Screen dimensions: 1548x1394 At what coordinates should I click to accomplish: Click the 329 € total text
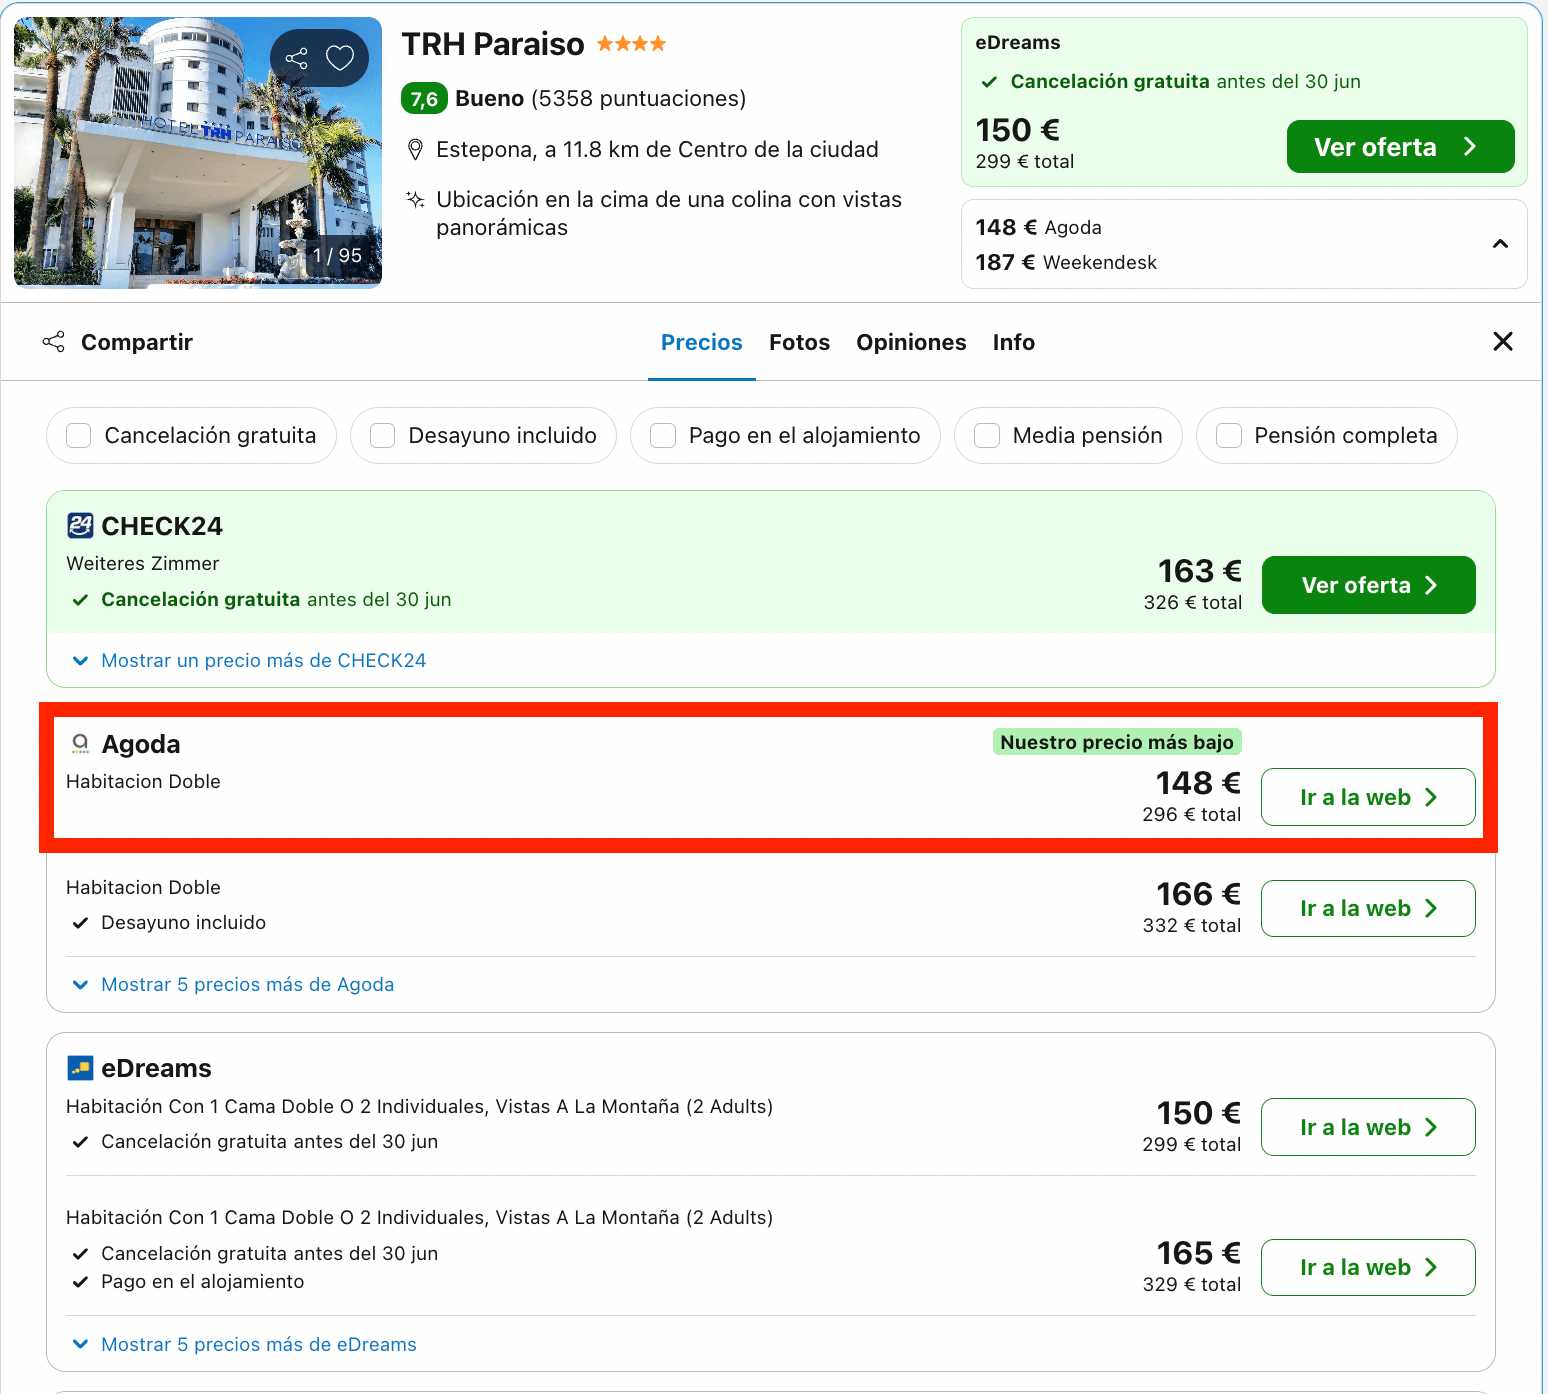(x=1192, y=1284)
